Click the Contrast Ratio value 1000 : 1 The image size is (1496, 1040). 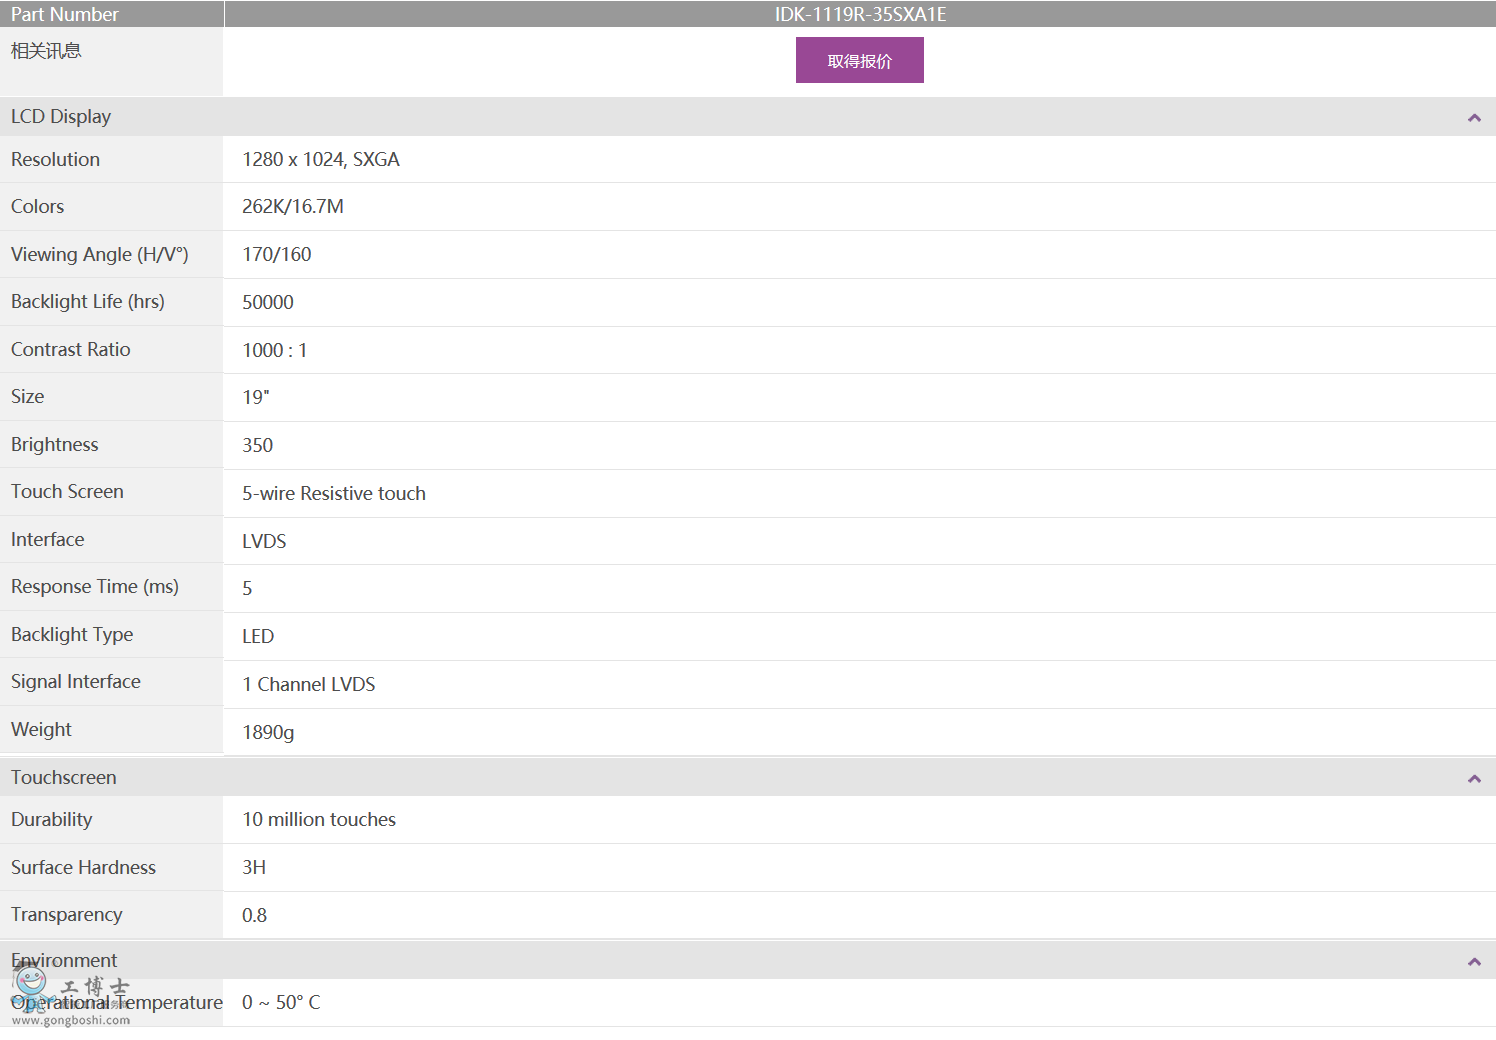275,351
